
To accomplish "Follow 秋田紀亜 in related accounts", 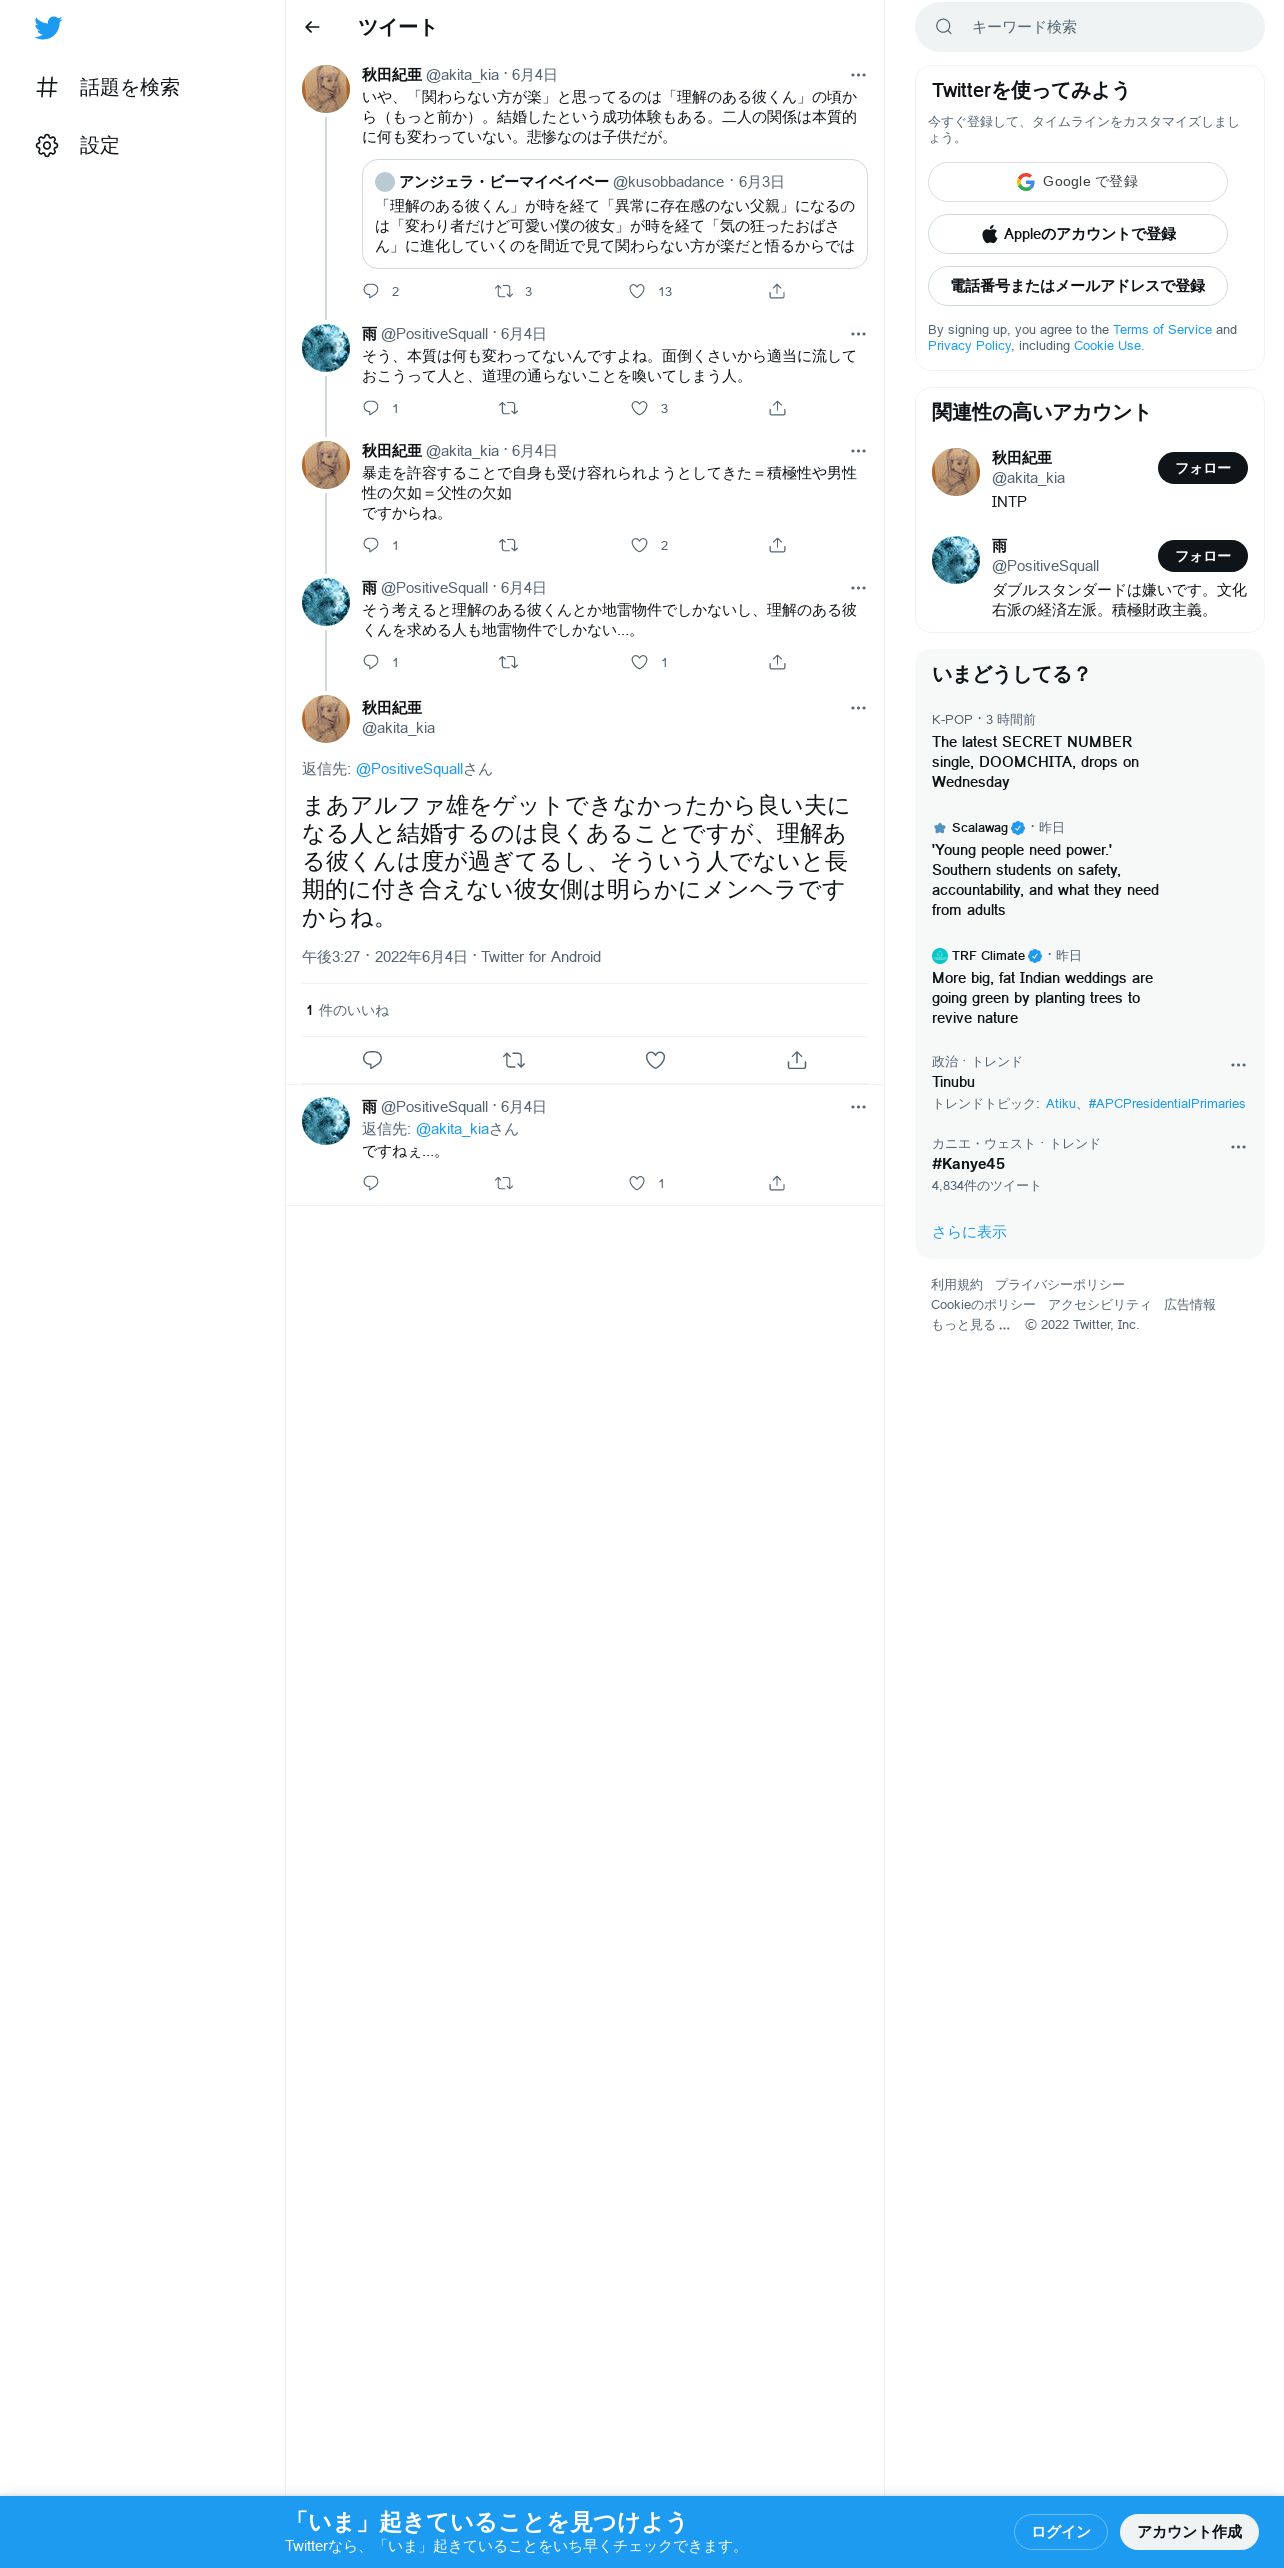I will click(1202, 468).
